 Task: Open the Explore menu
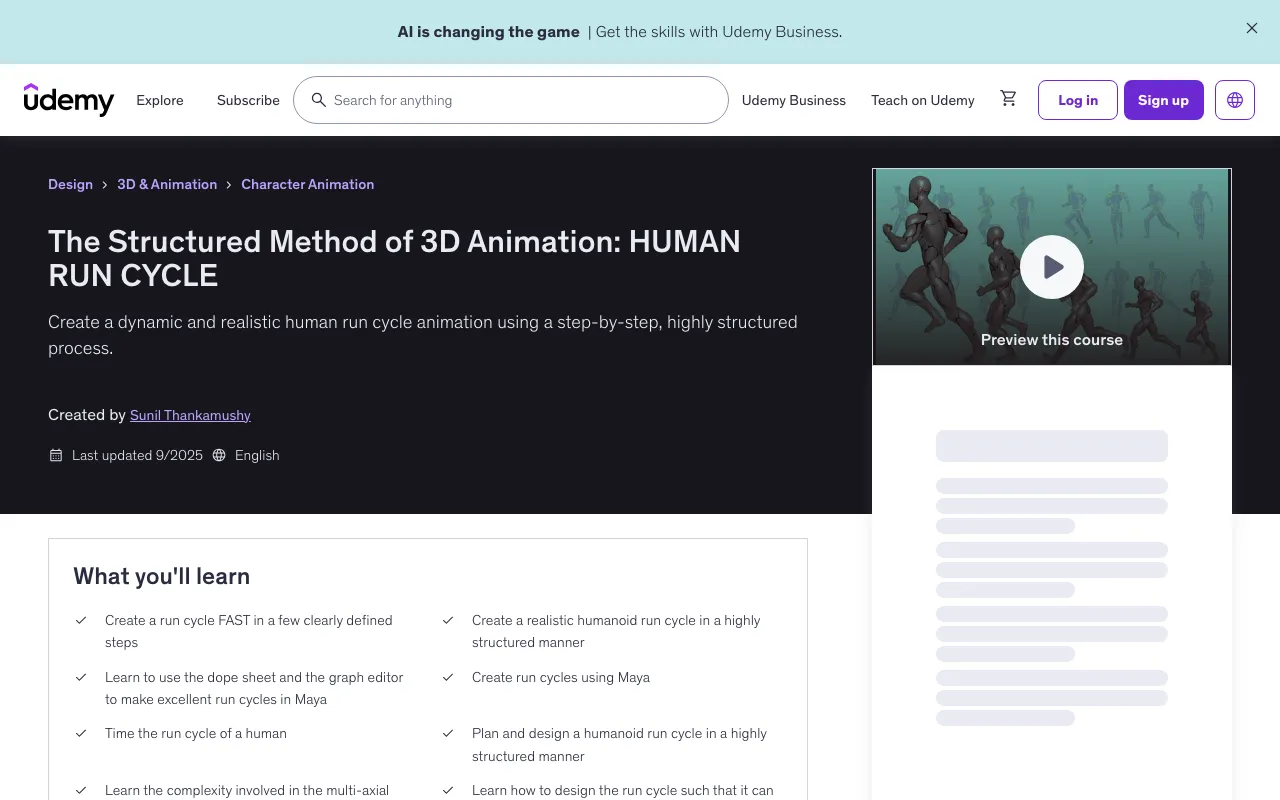click(160, 100)
